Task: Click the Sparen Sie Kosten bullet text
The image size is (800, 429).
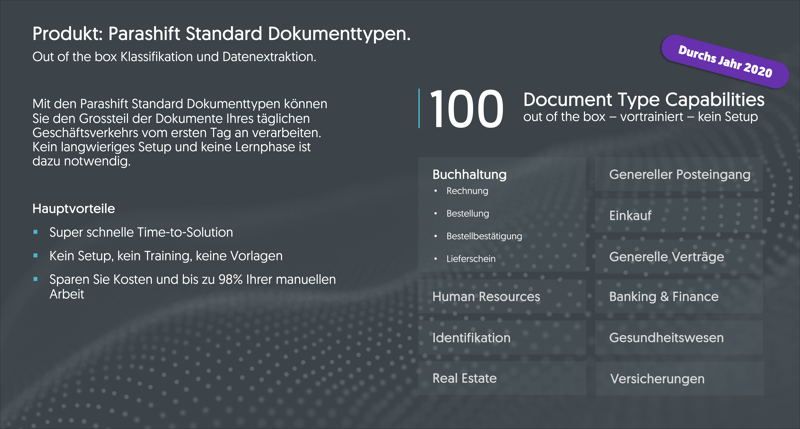Action: click(192, 287)
